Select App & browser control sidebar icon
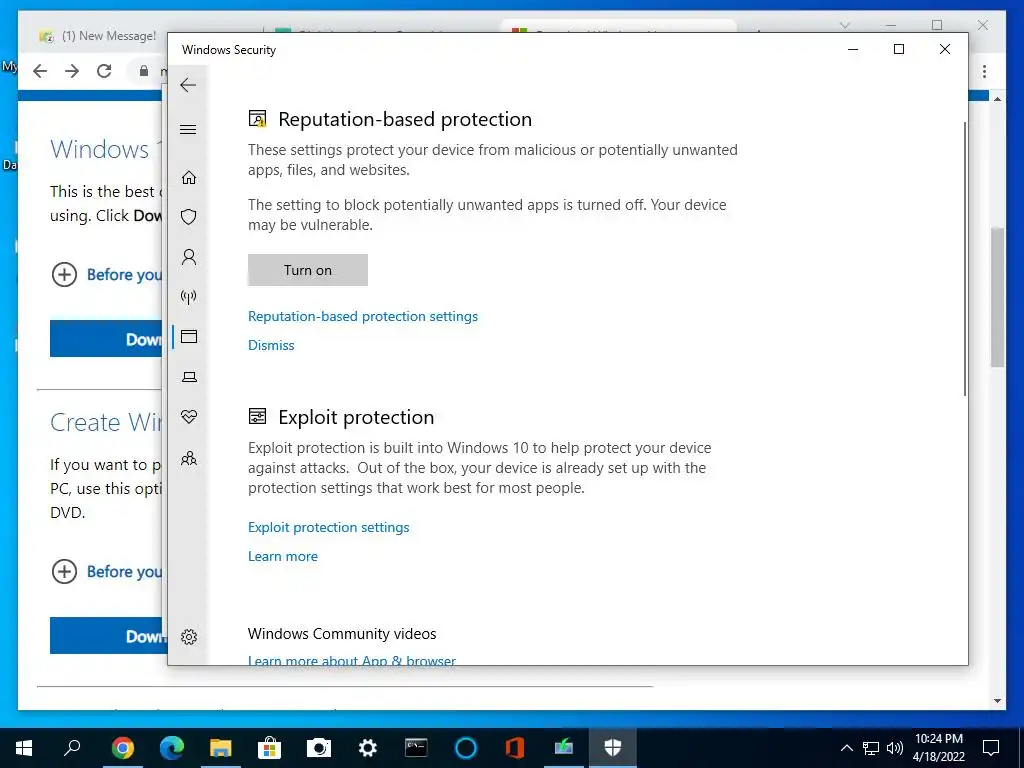Image resolution: width=1024 pixels, height=768 pixels. pos(189,337)
